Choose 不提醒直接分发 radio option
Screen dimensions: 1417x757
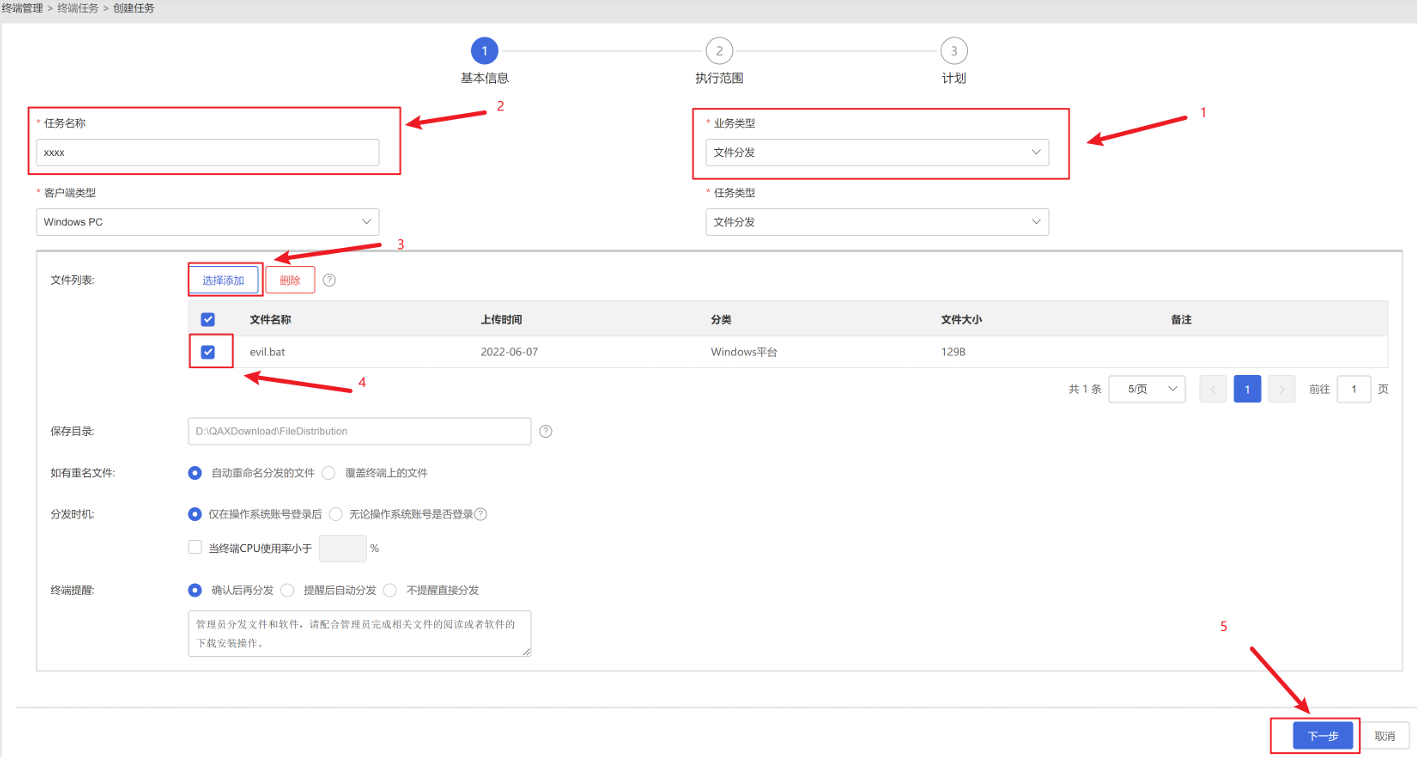(x=390, y=590)
